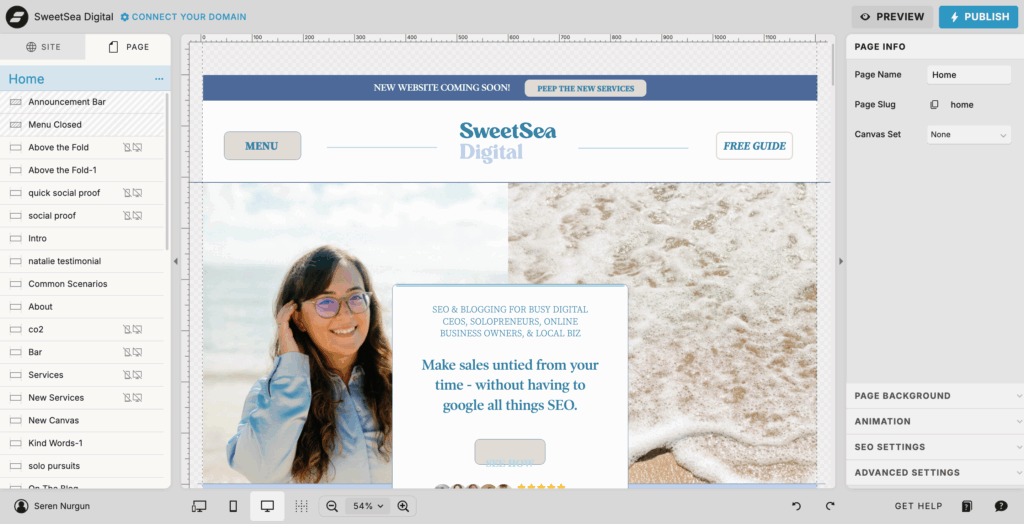The image size is (1024, 524).
Task: Switch to the Page tab
Action: (128, 47)
